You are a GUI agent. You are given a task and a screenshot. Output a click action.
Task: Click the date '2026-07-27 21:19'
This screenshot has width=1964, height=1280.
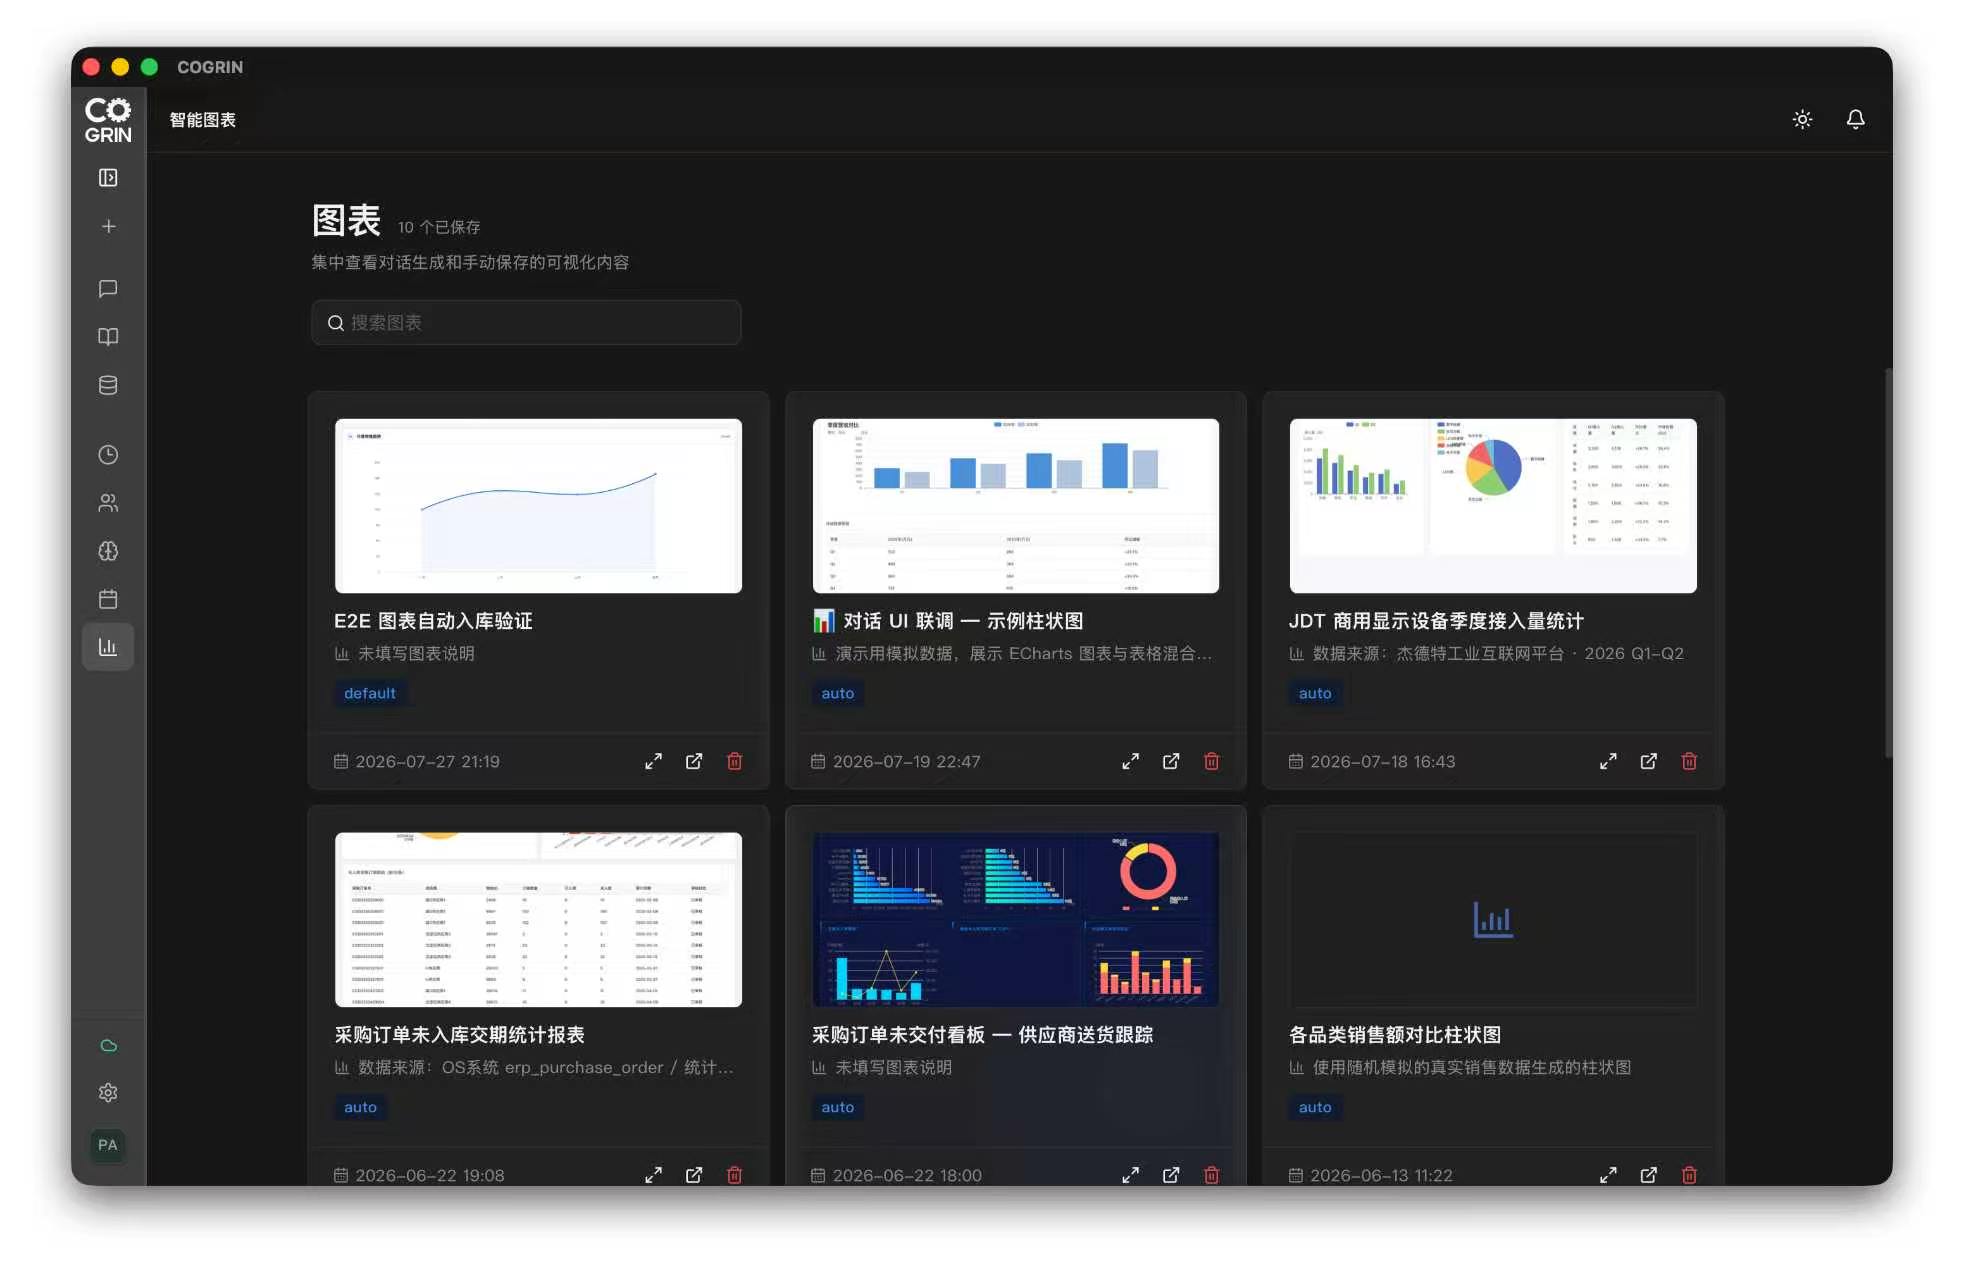point(427,762)
